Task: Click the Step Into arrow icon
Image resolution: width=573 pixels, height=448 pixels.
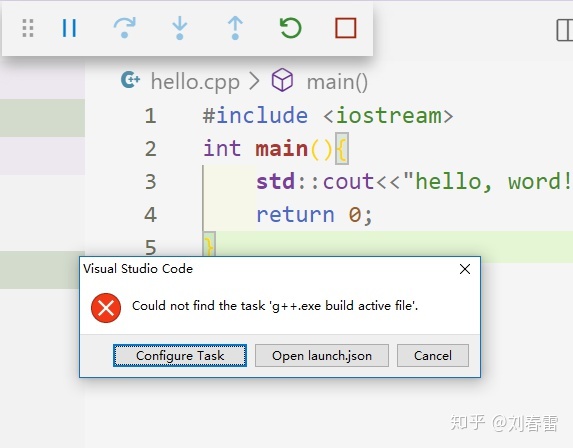Action: coord(179,28)
